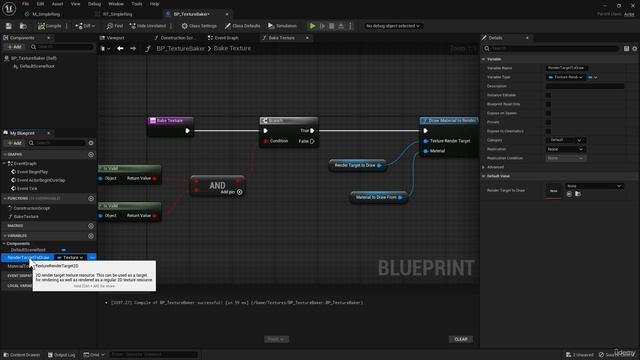This screenshot has height=360, width=640.
Task: Open the Variable Type dropdown in Details
Action: point(566,77)
